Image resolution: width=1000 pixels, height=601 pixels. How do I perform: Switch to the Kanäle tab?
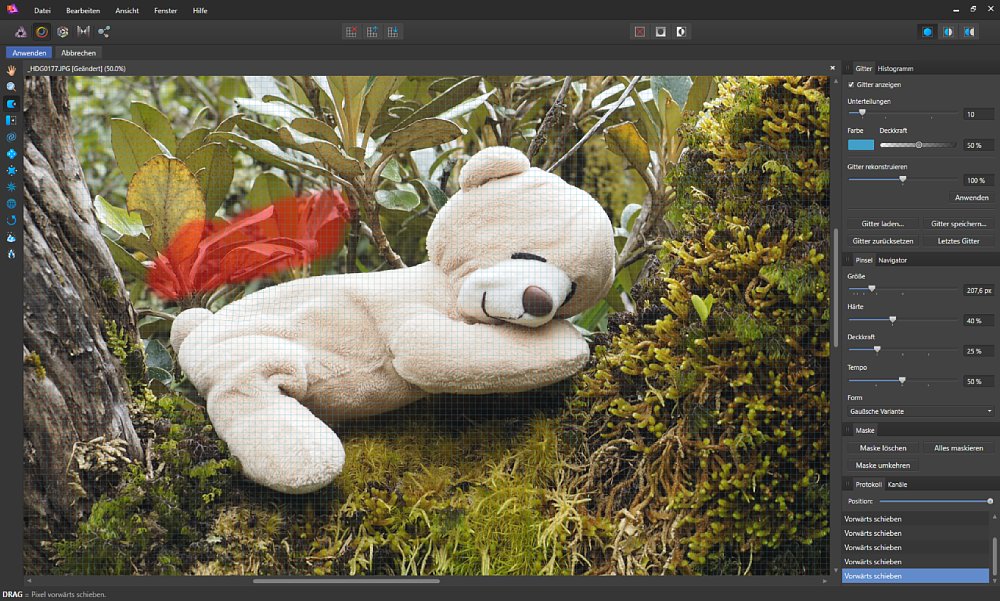tap(897, 484)
